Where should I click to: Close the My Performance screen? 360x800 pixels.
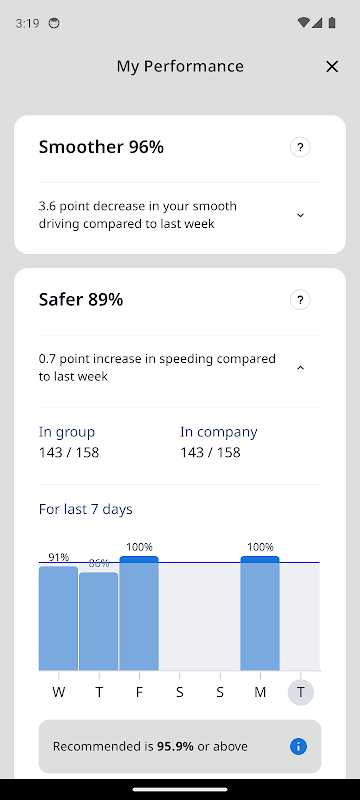(x=332, y=66)
